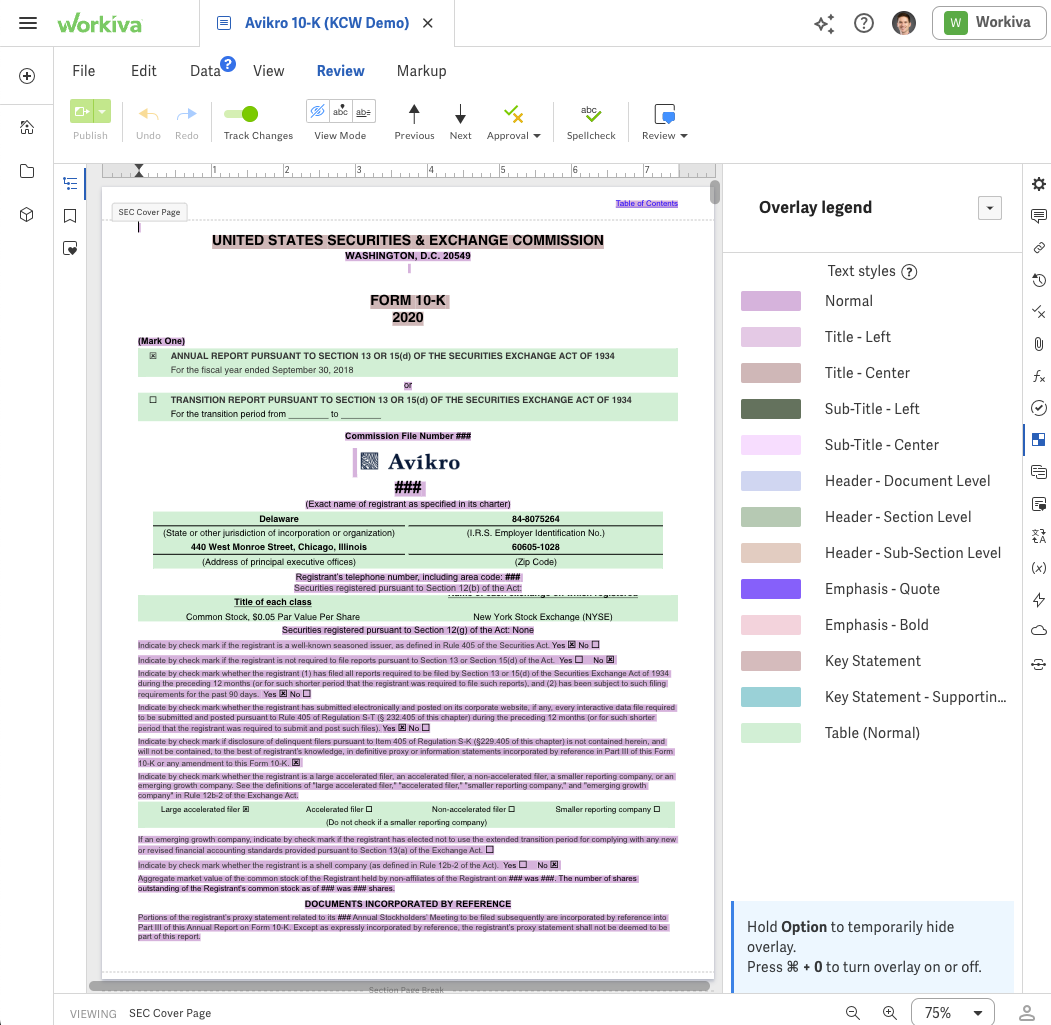
Task: Check the annual report checkbox
Action: click(153, 356)
